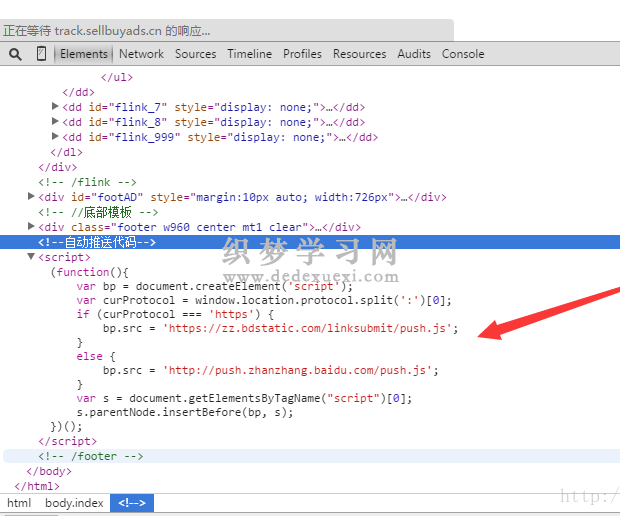Screen dimensions: 620x516
Task: Open the Elements tab
Action: pyautogui.click(x=84, y=54)
